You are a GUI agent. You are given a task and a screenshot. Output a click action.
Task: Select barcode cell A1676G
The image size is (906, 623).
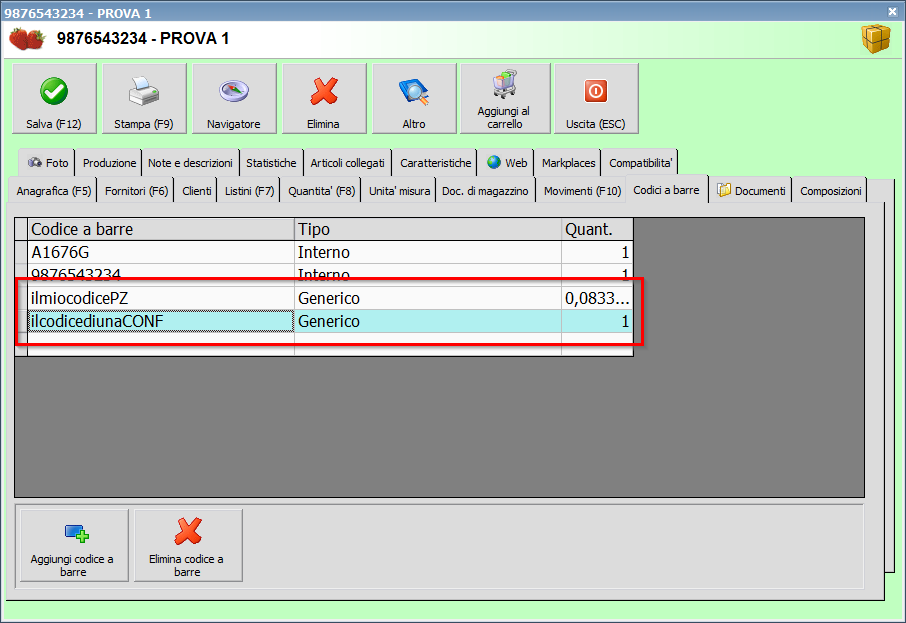[x=161, y=253]
